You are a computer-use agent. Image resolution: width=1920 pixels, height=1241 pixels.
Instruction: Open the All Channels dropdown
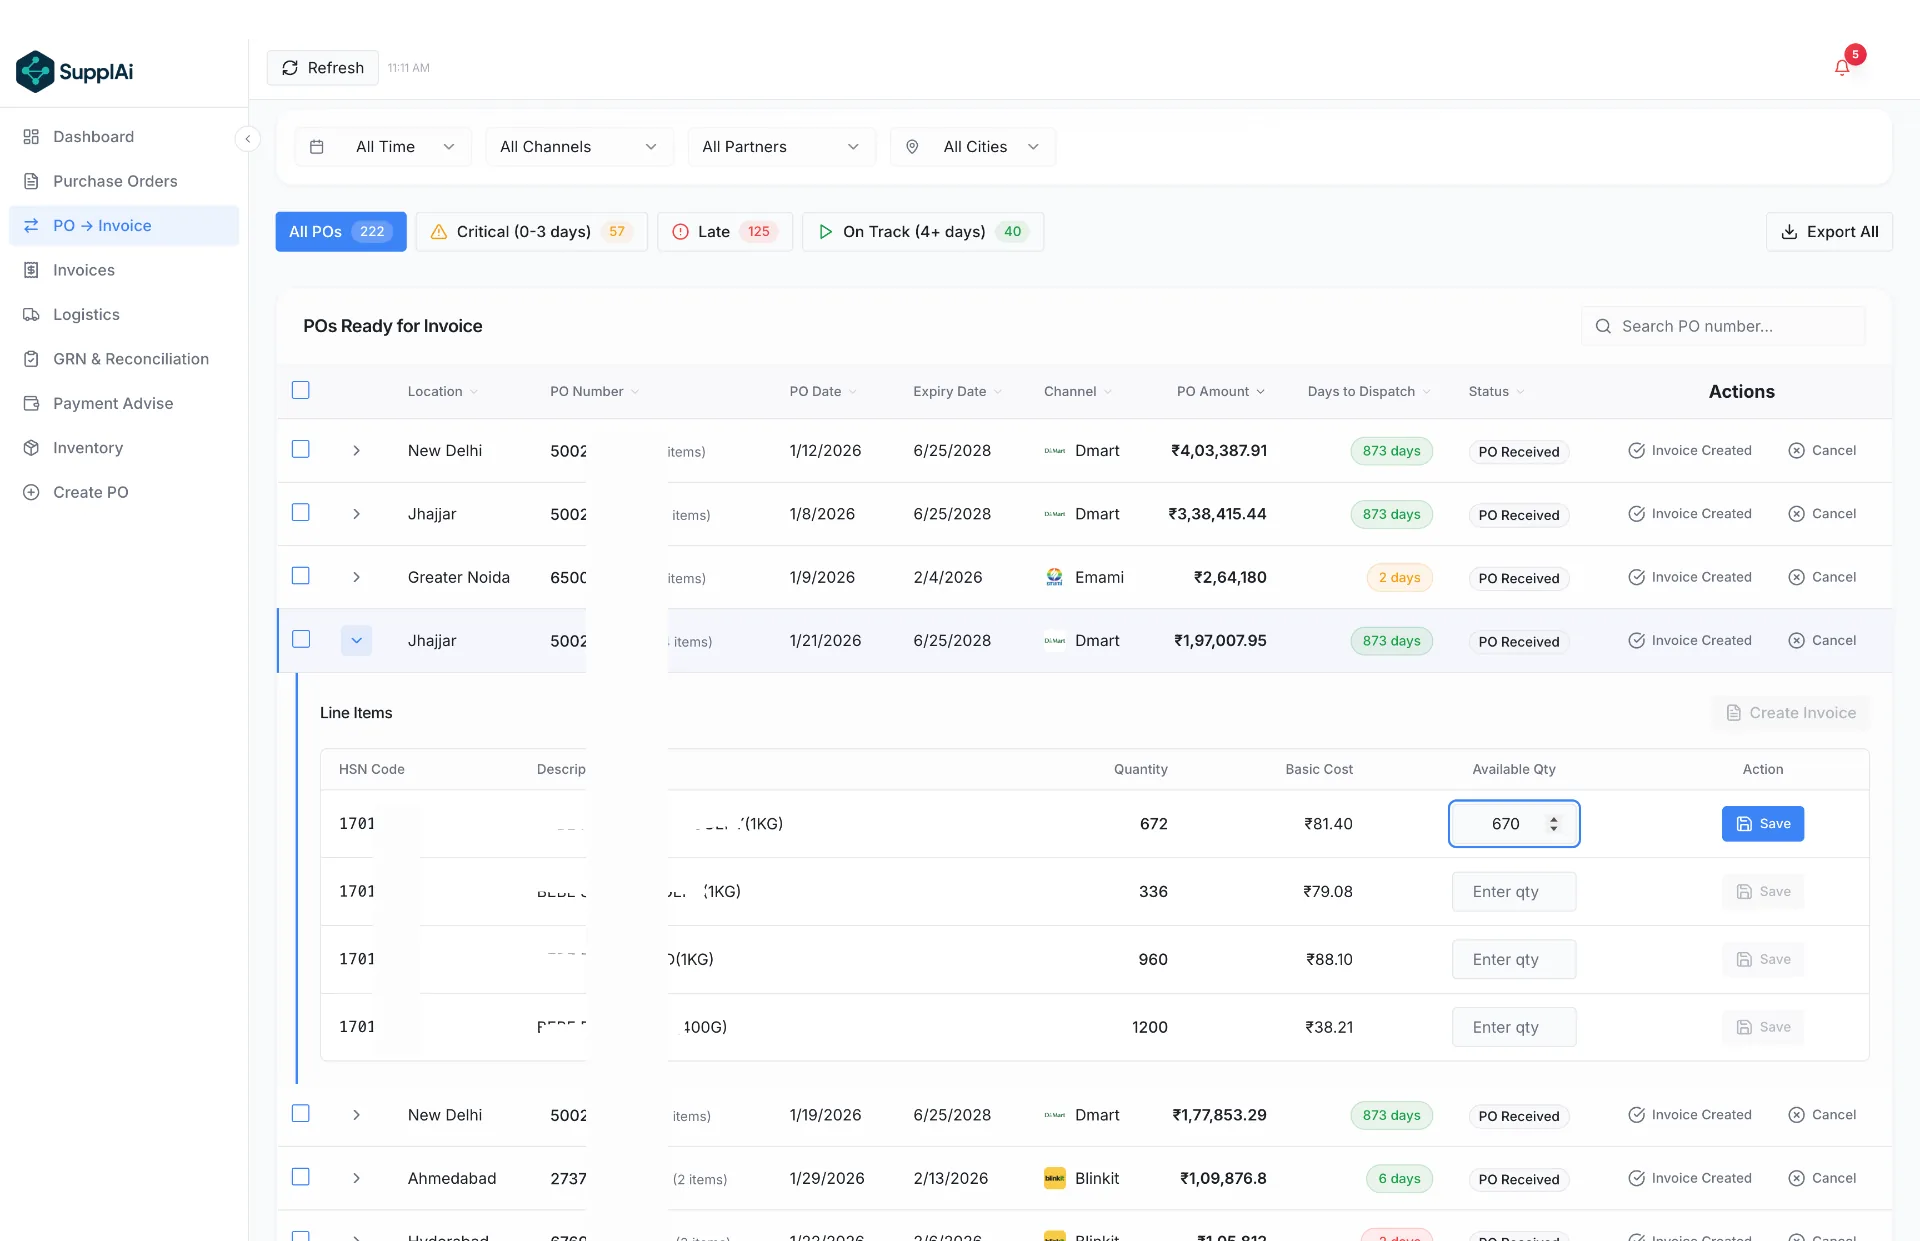coord(580,147)
